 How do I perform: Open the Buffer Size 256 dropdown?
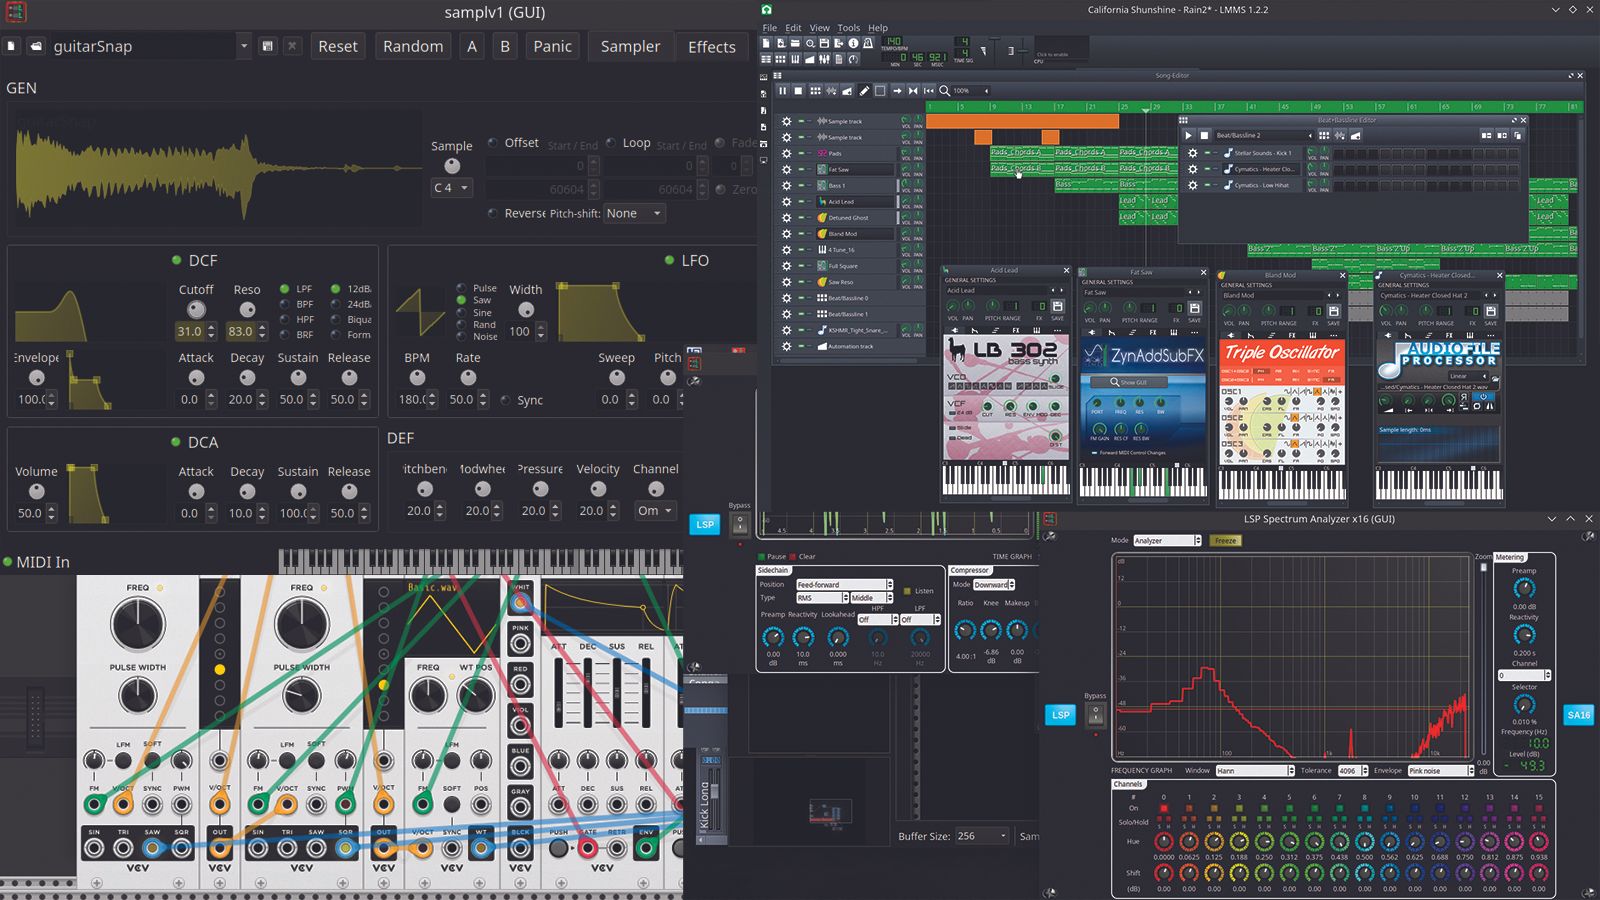[982, 836]
